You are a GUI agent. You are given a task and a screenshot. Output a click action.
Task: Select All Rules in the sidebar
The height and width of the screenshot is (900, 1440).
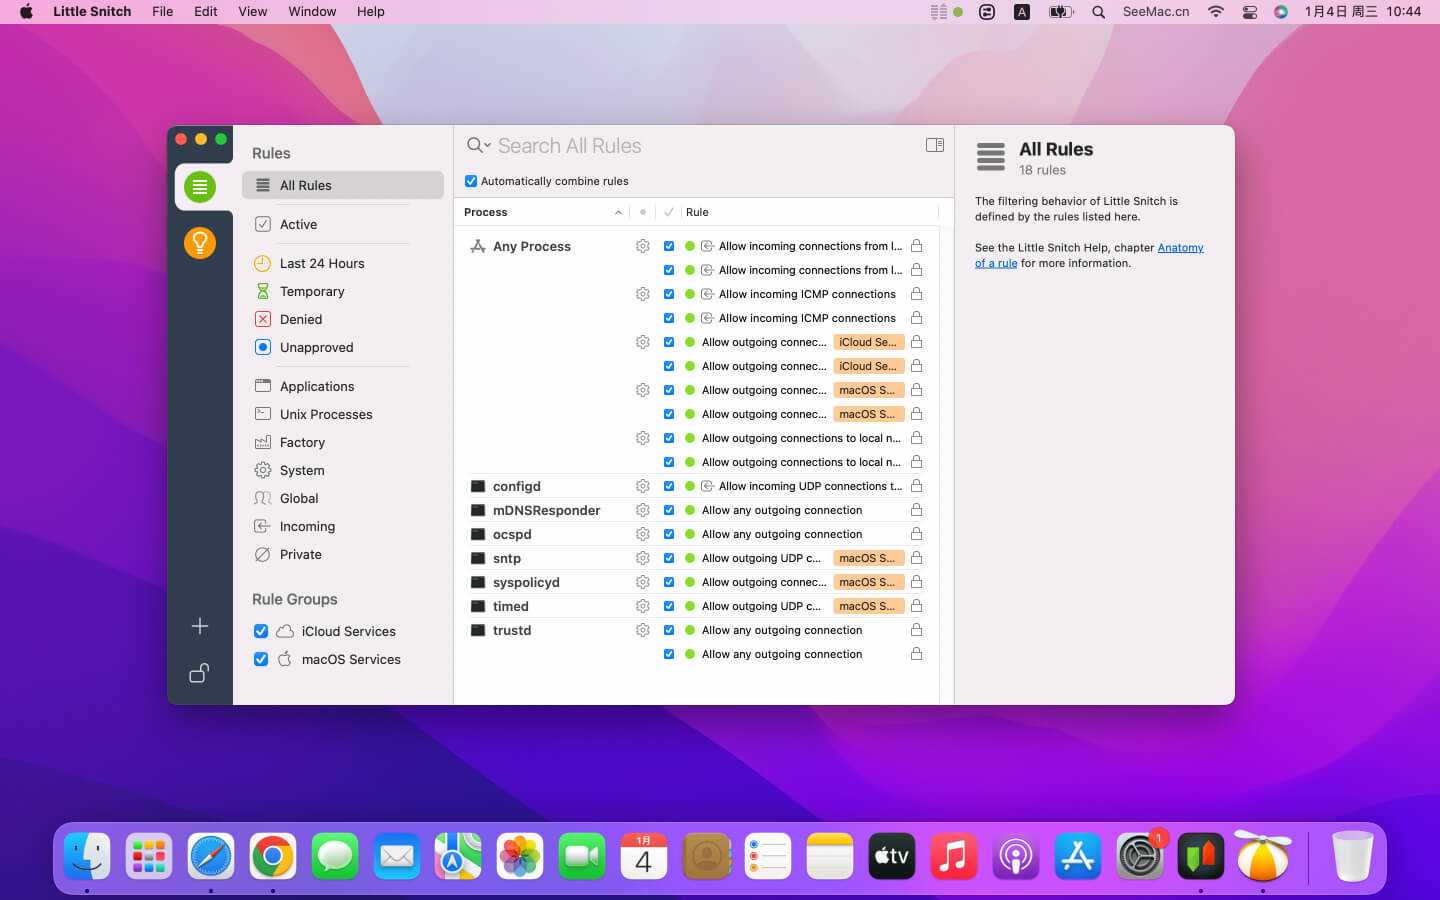pyautogui.click(x=342, y=185)
